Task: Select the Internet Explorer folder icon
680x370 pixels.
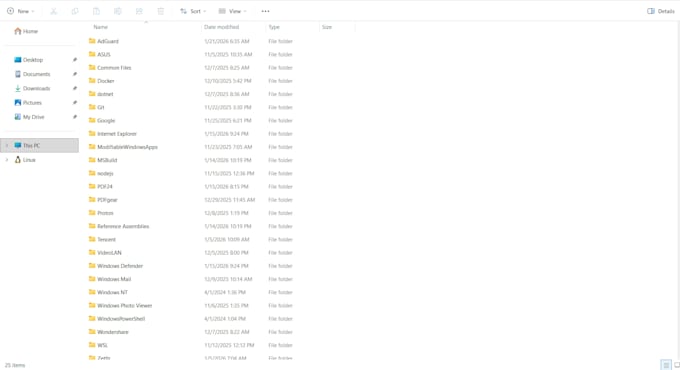Action: (x=92, y=134)
